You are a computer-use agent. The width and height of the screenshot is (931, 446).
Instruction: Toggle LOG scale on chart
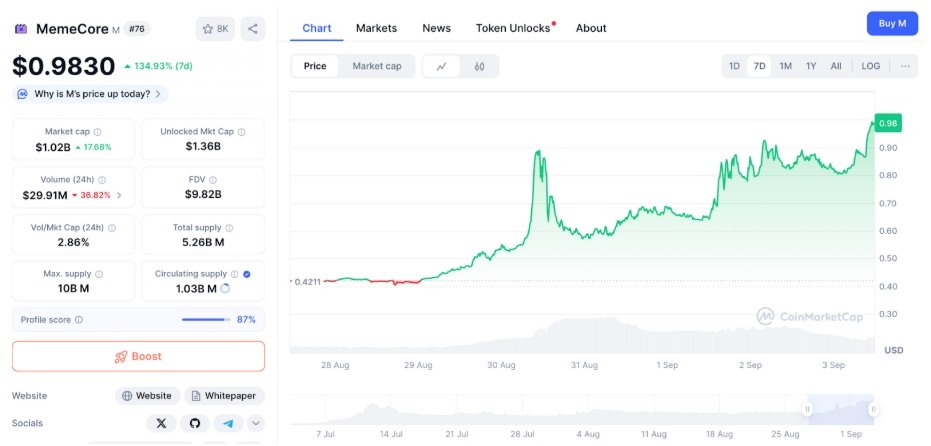[871, 67]
